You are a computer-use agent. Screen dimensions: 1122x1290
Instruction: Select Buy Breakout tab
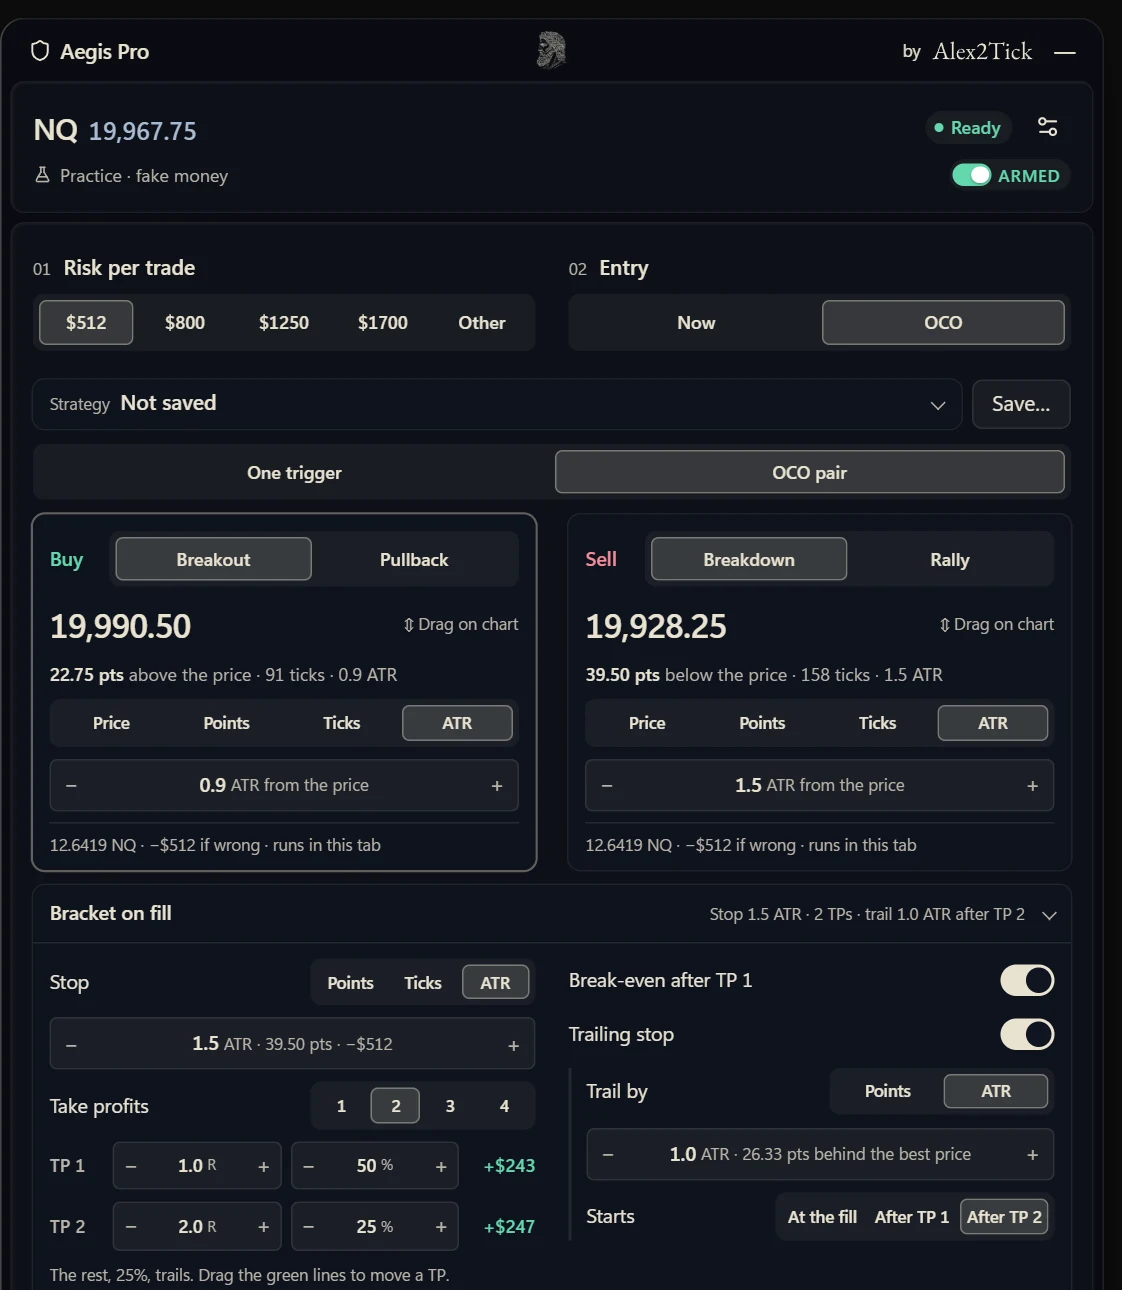pos(213,559)
